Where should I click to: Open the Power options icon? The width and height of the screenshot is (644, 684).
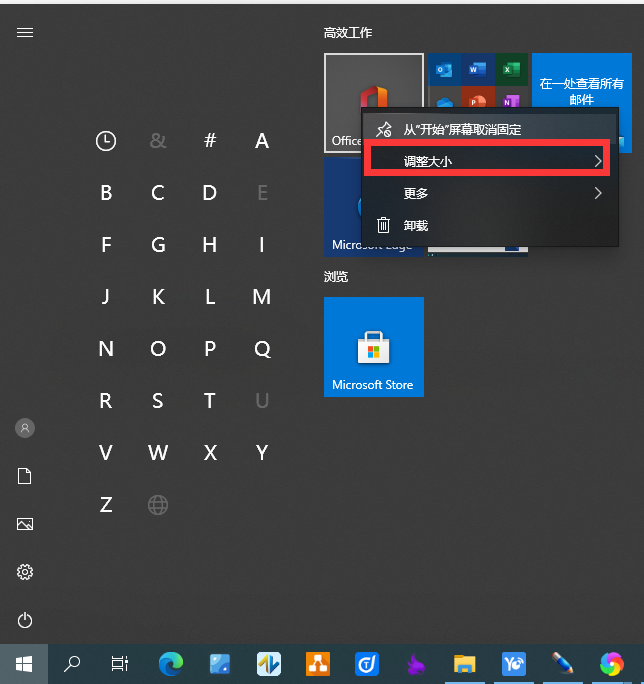[x=25, y=620]
